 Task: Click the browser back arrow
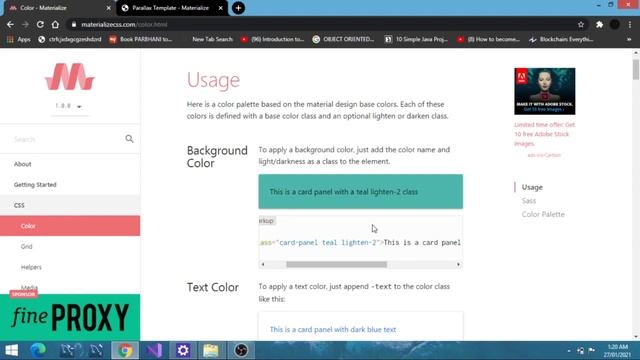[x=10, y=24]
